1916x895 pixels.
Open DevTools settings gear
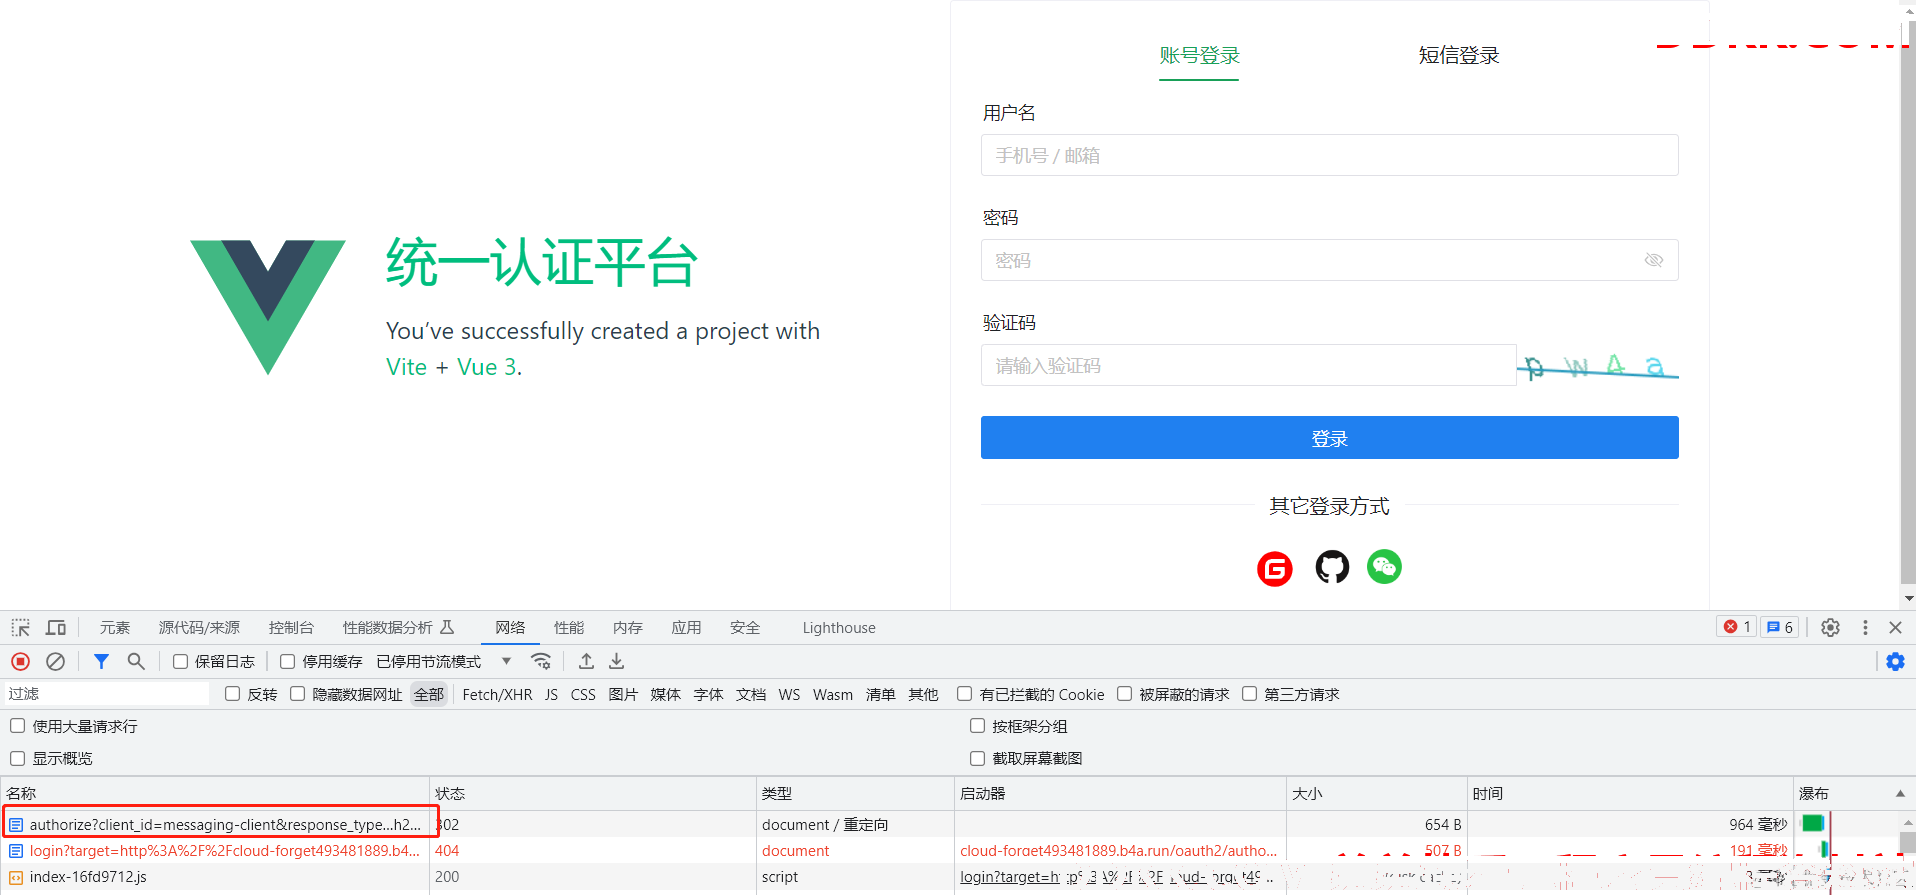click(1830, 628)
